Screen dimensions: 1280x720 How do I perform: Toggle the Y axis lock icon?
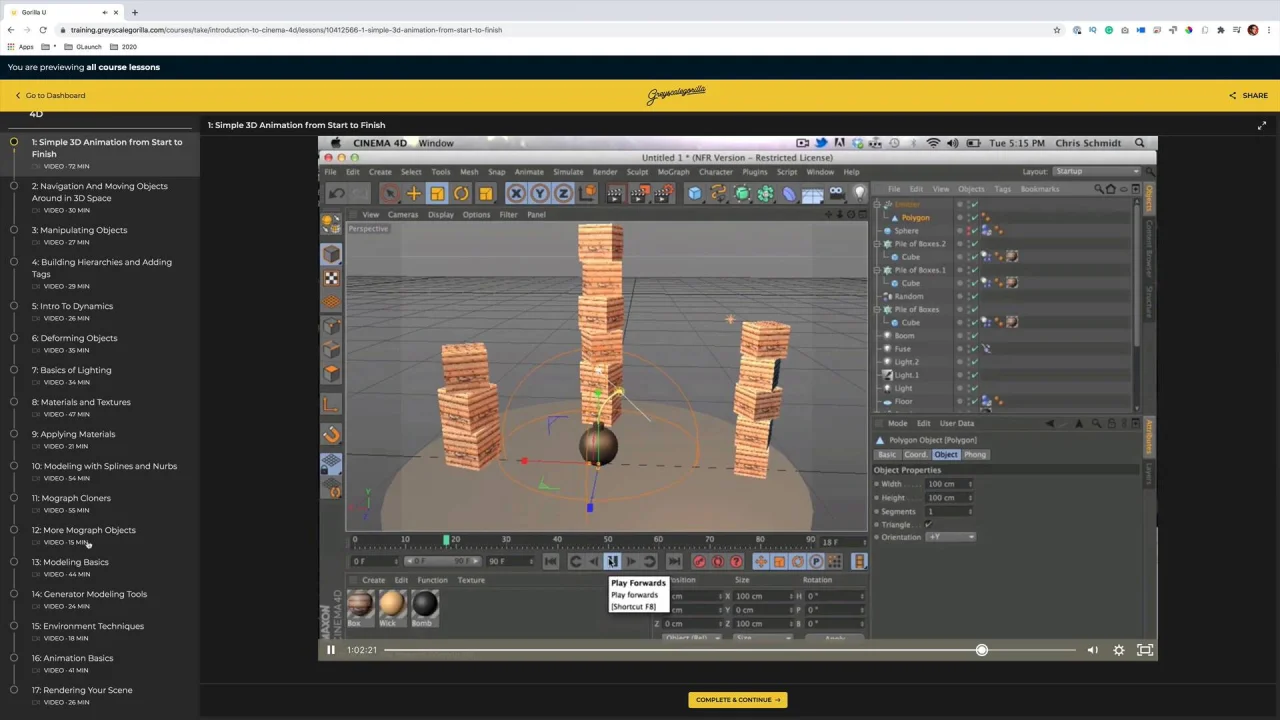540,193
